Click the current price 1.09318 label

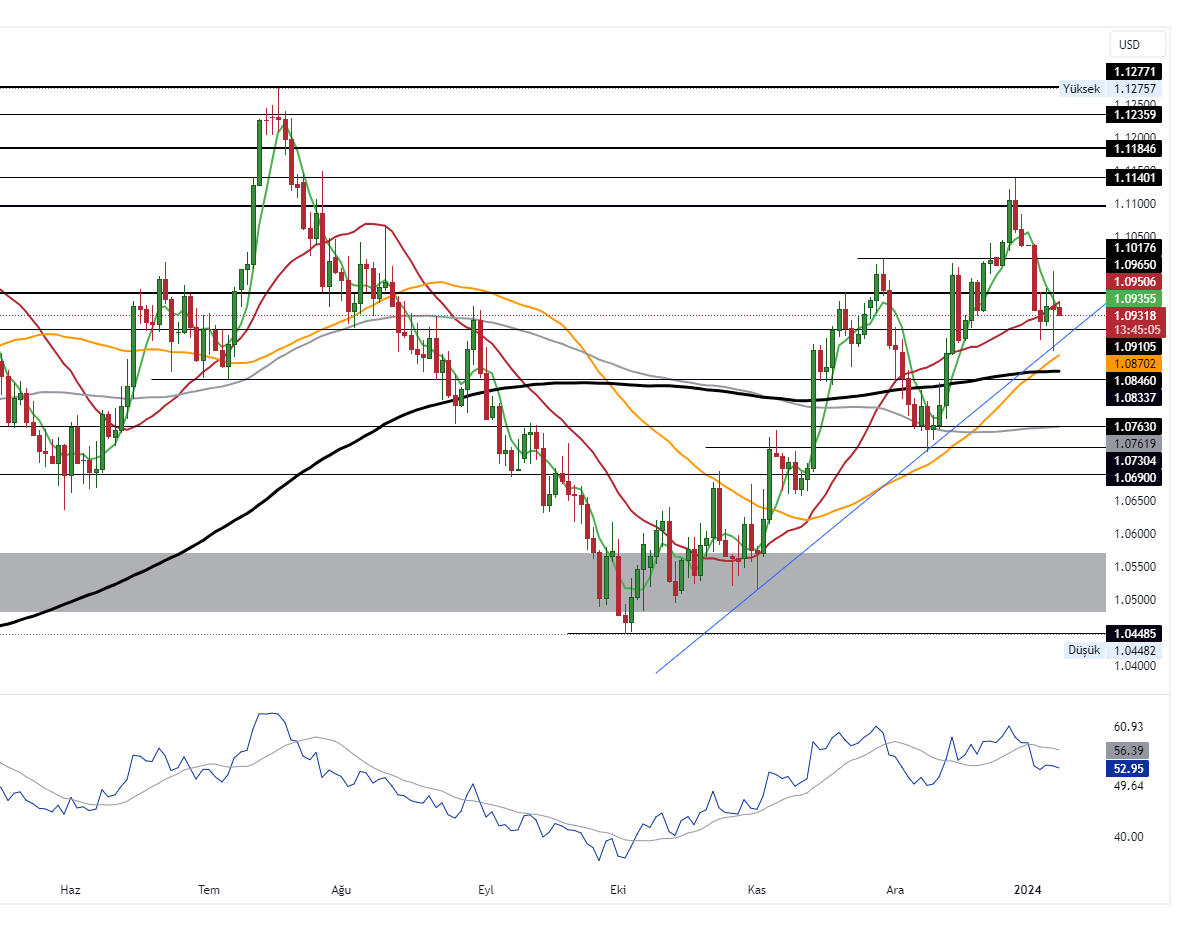pos(1134,315)
